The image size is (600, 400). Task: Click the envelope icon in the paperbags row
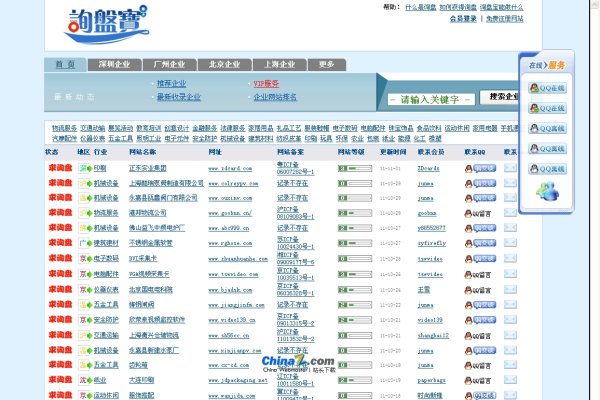(510, 380)
